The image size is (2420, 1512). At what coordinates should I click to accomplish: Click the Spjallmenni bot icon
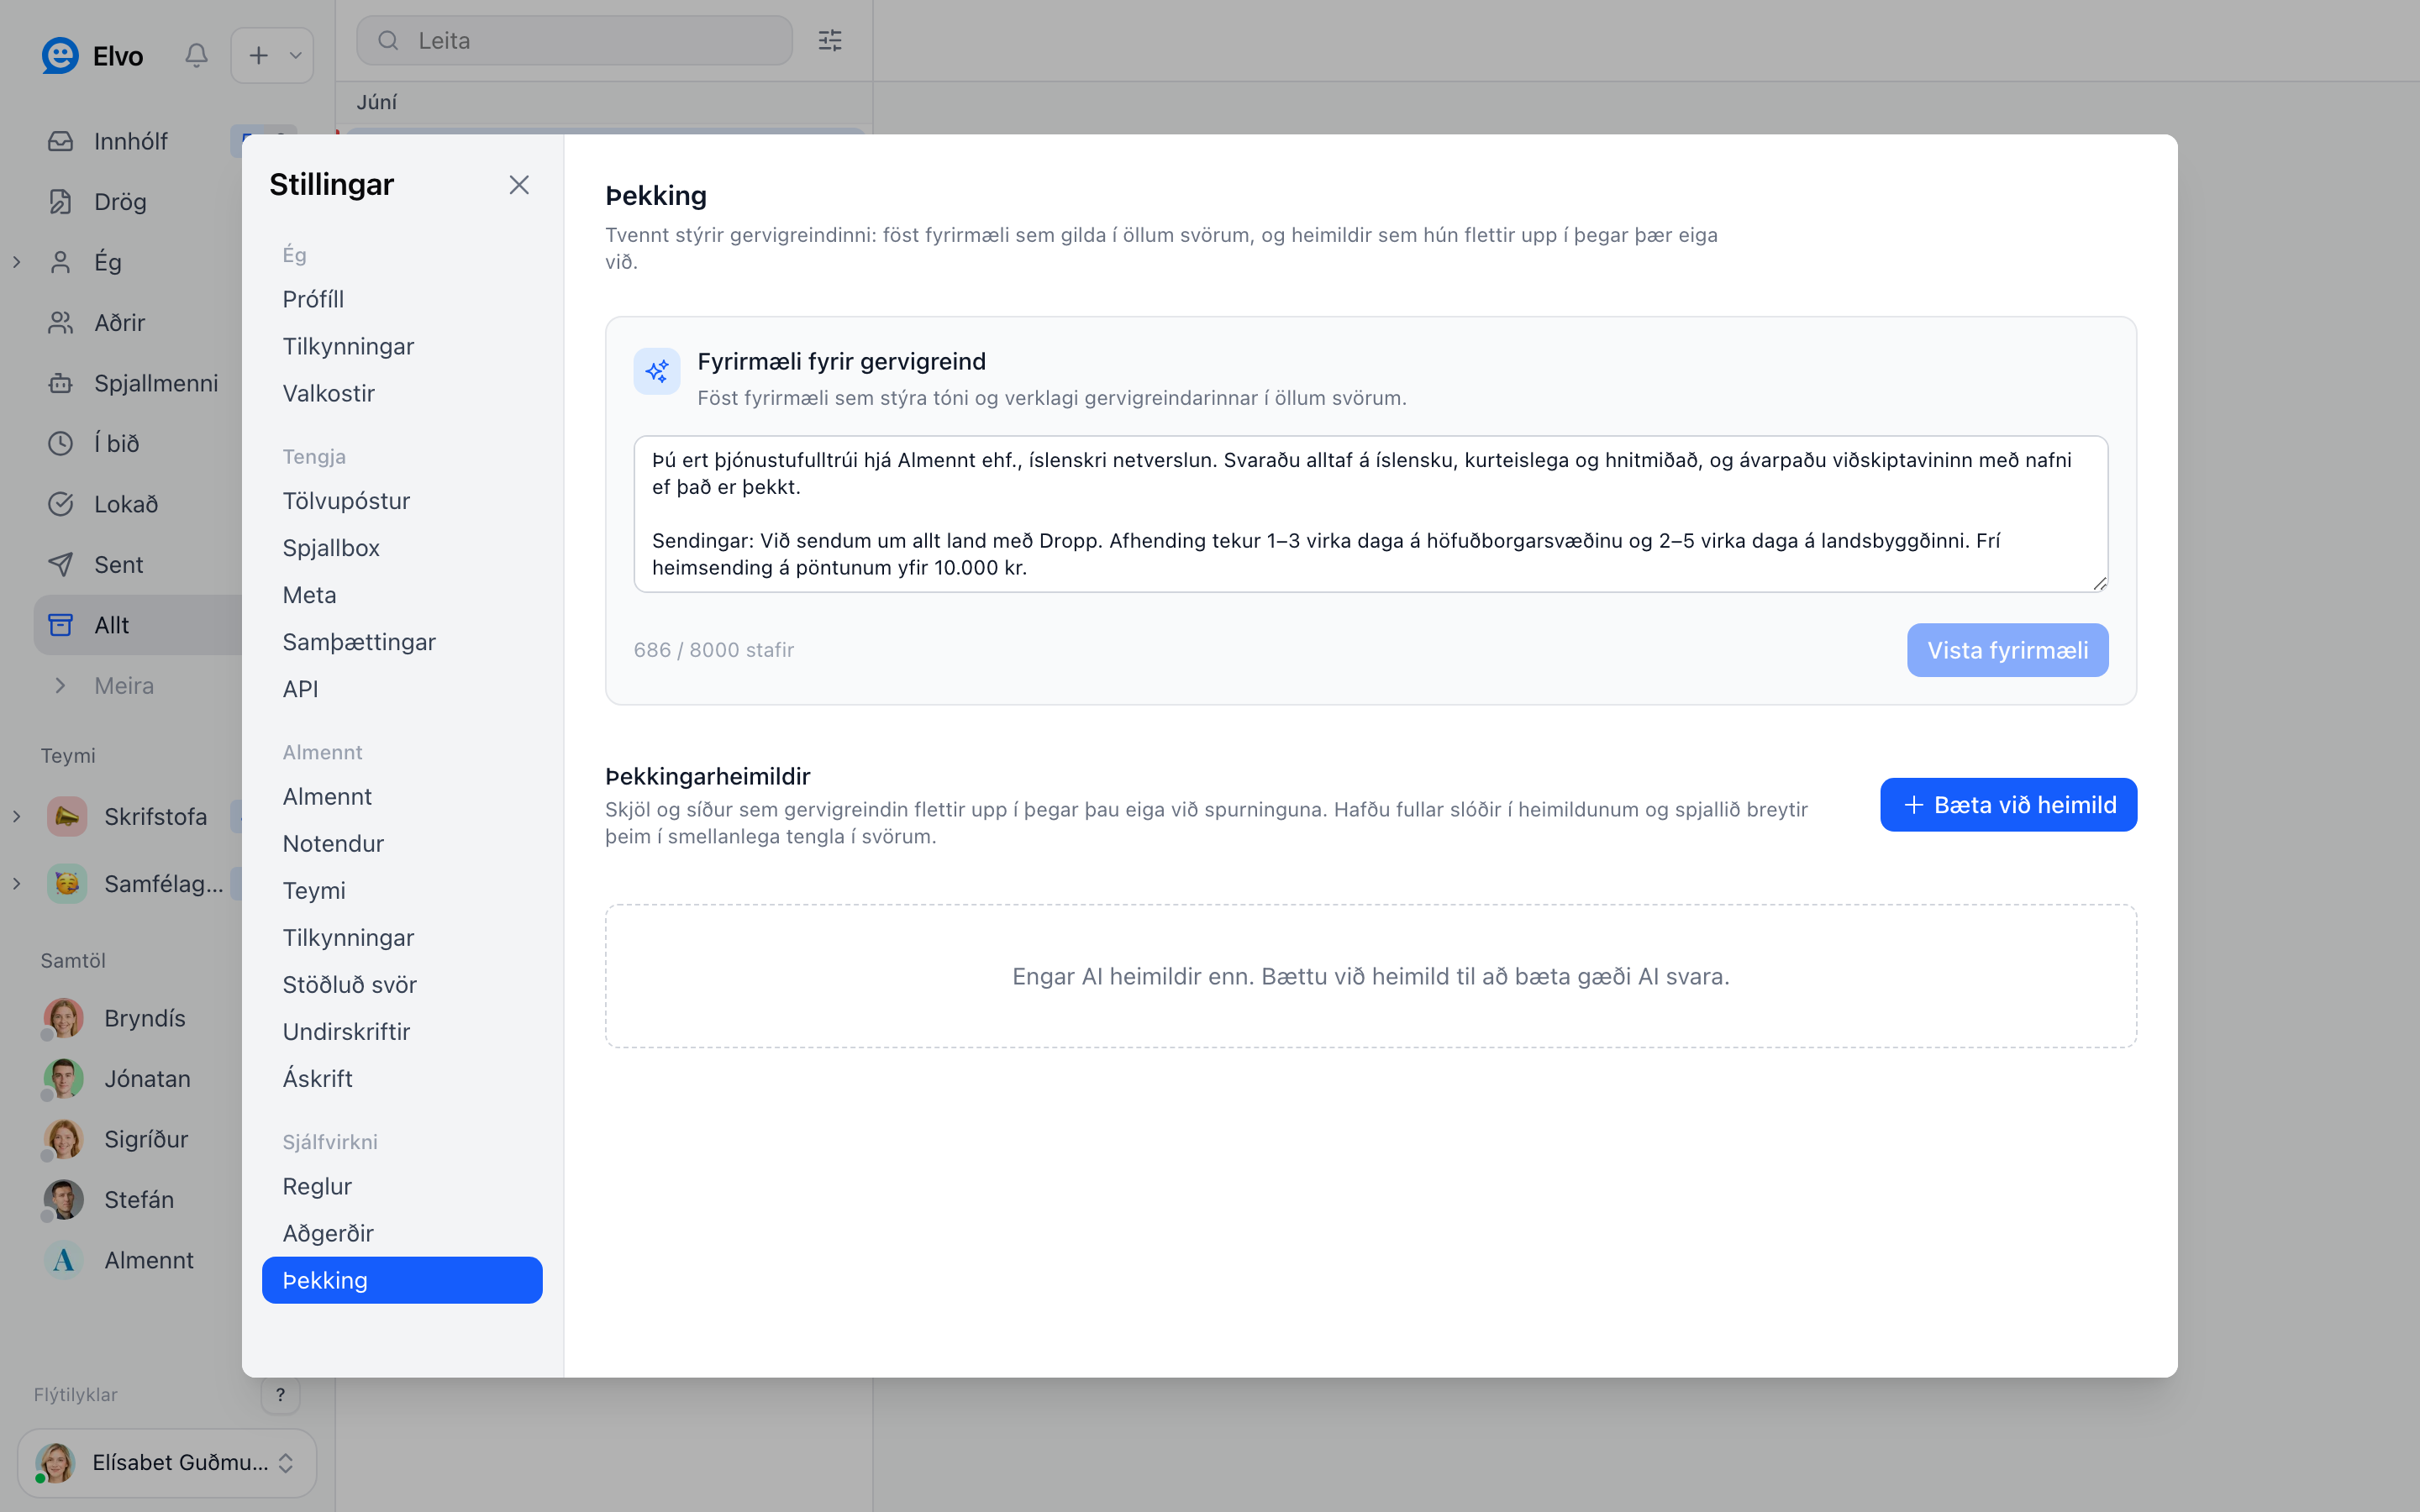[x=61, y=383]
